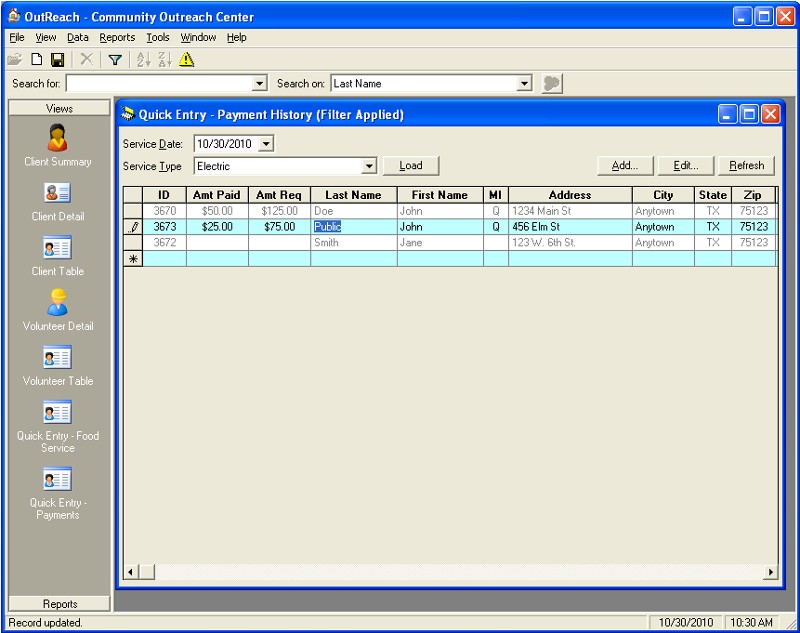Expand the Service Date dropdown
The image size is (800, 633).
[x=266, y=144]
